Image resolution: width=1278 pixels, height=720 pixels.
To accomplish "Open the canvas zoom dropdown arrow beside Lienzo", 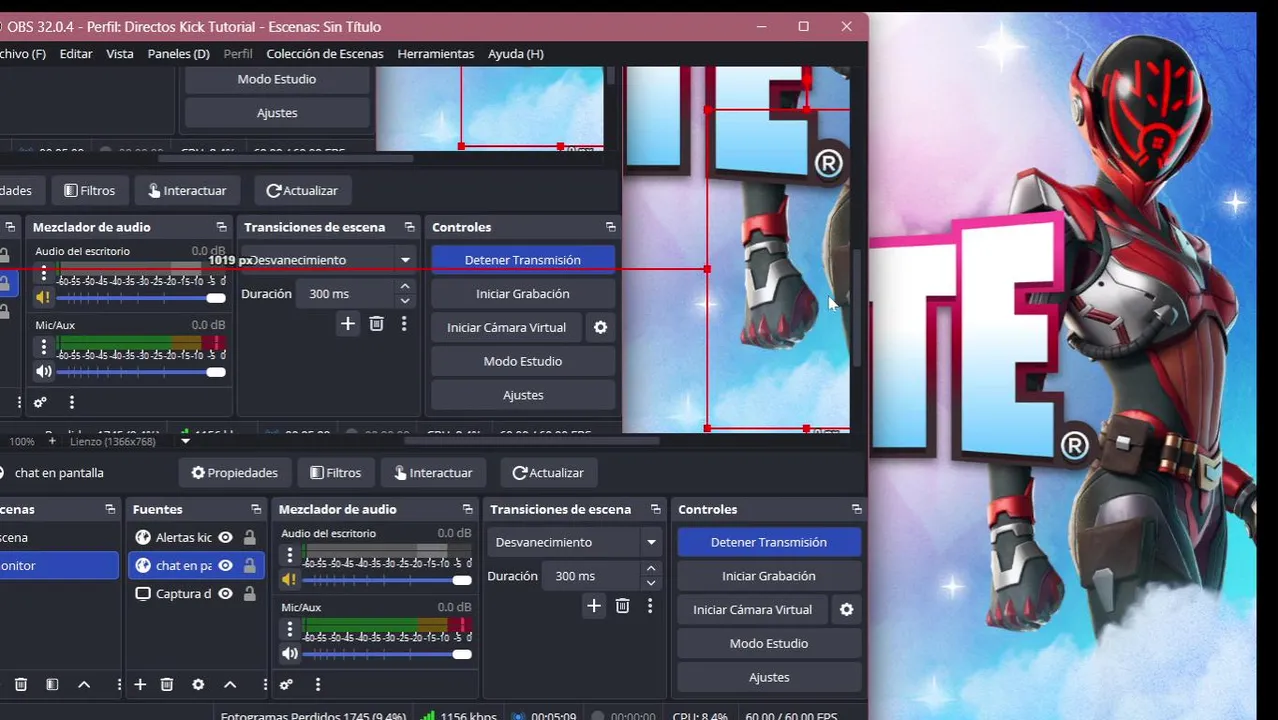I will (x=185, y=441).
